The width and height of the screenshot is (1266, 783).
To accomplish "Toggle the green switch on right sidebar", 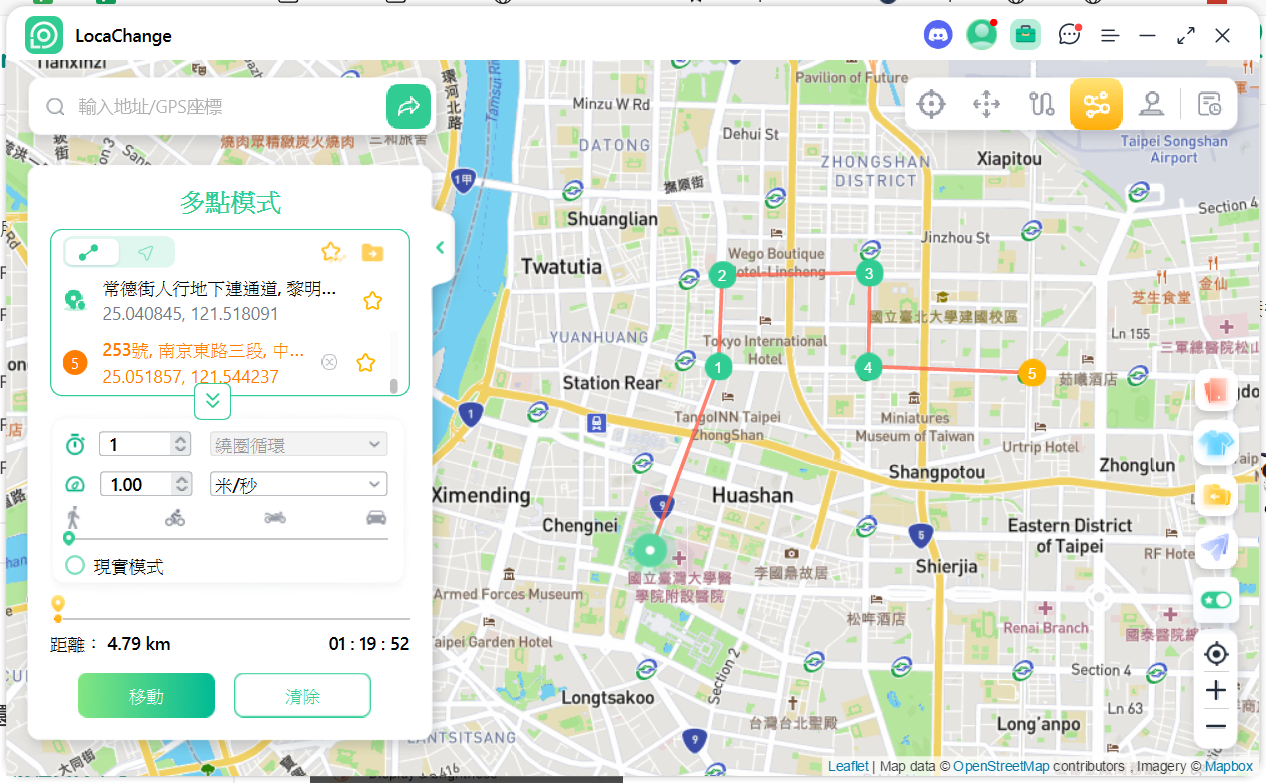I will tap(1216, 600).
